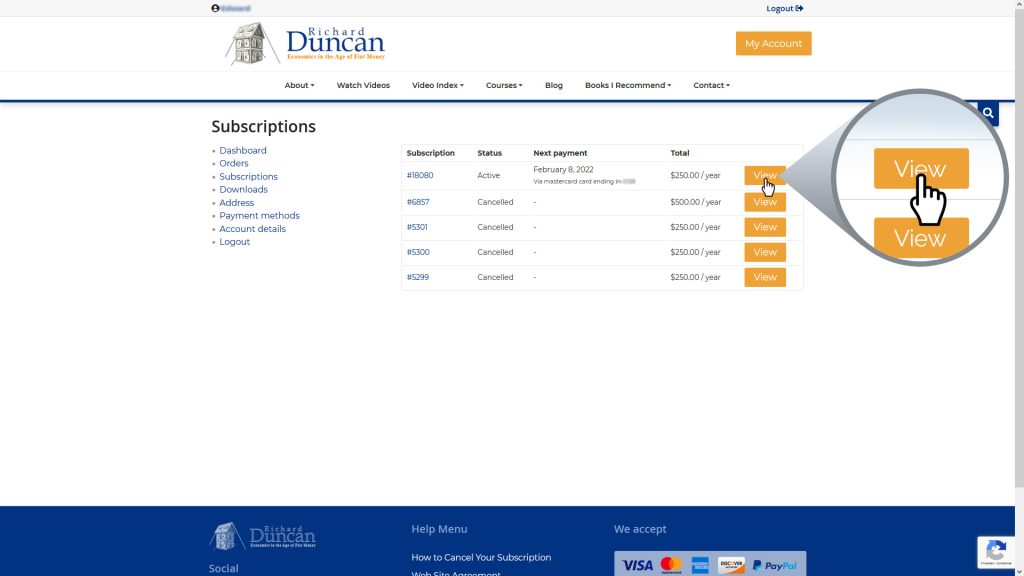Open subscription link #5301
The image size is (1024, 576).
point(417,227)
